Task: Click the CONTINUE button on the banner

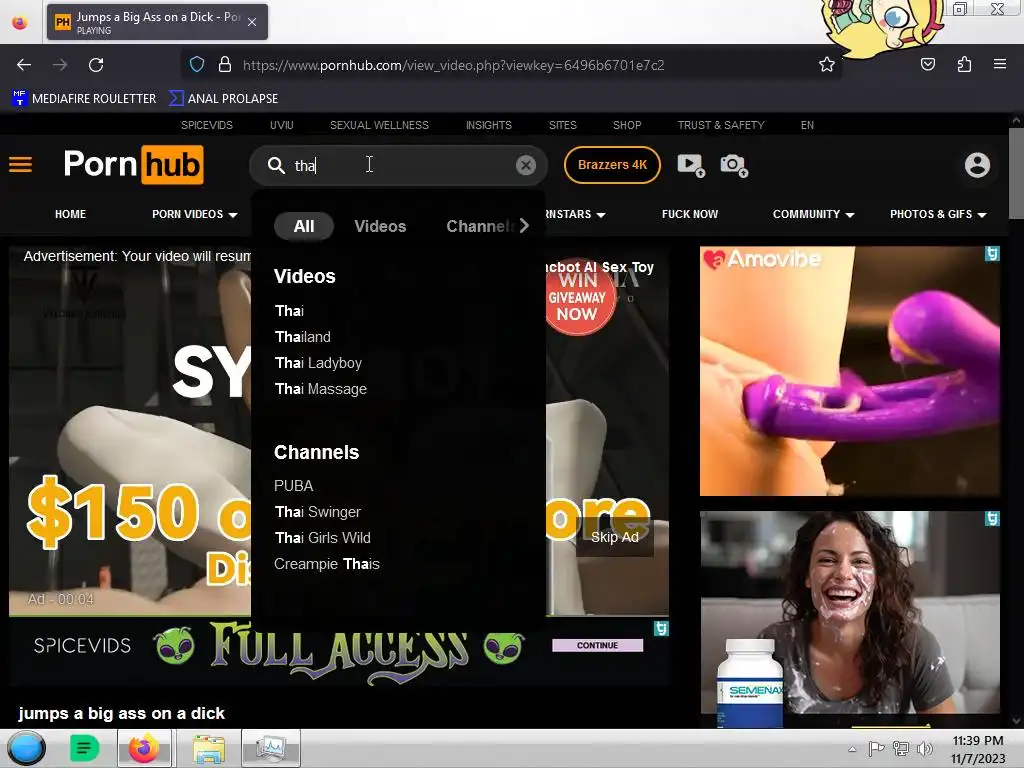Action: click(598, 645)
